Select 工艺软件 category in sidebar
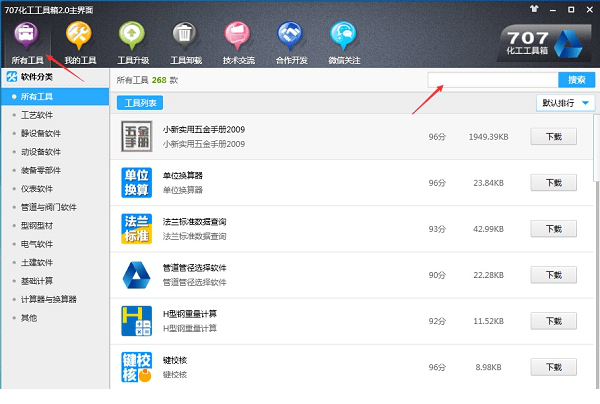This screenshot has width=600, height=404. click(38, 115)
